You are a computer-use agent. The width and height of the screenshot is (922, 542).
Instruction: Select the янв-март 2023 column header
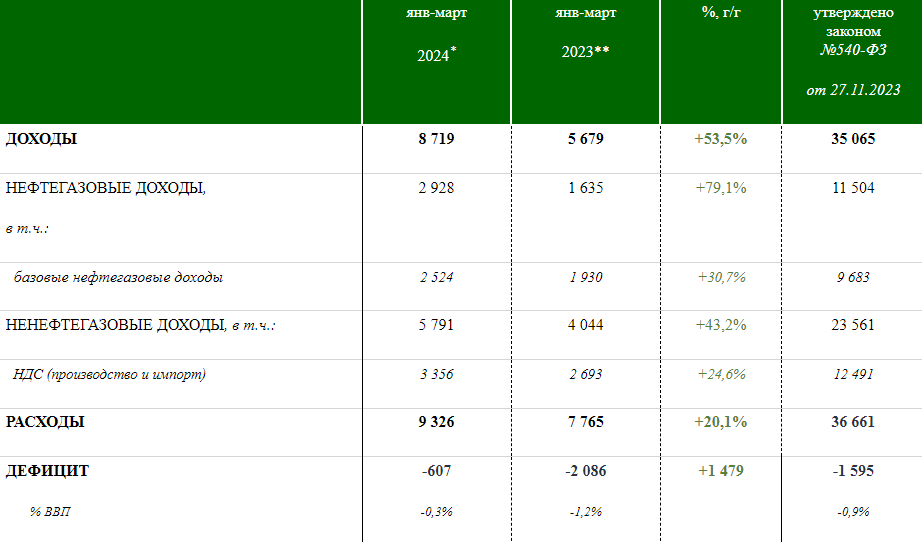coord(585,35)
